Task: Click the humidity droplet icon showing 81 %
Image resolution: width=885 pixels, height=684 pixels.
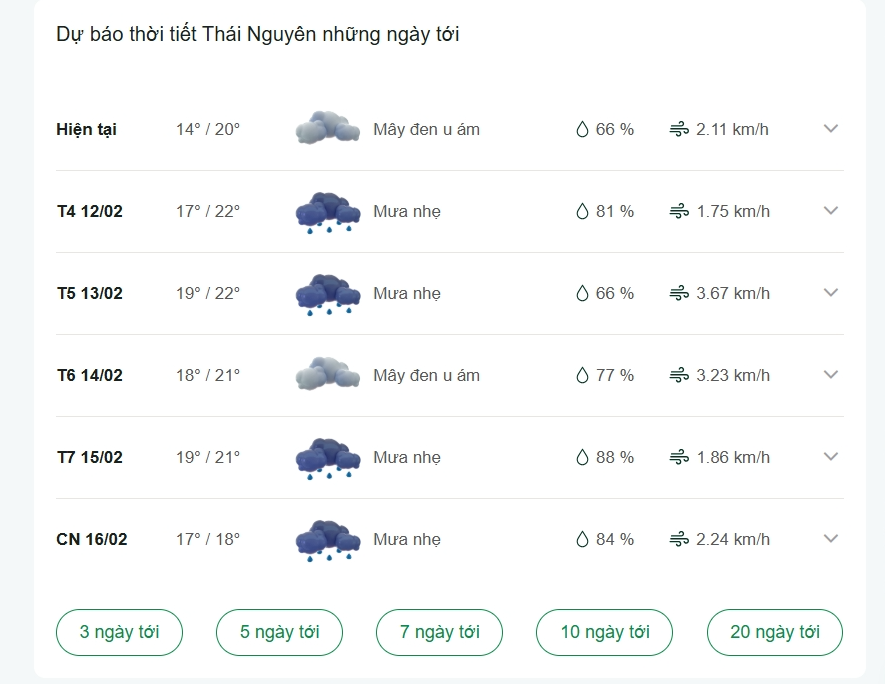Action: pyautogui.click(x=582, y=211)
